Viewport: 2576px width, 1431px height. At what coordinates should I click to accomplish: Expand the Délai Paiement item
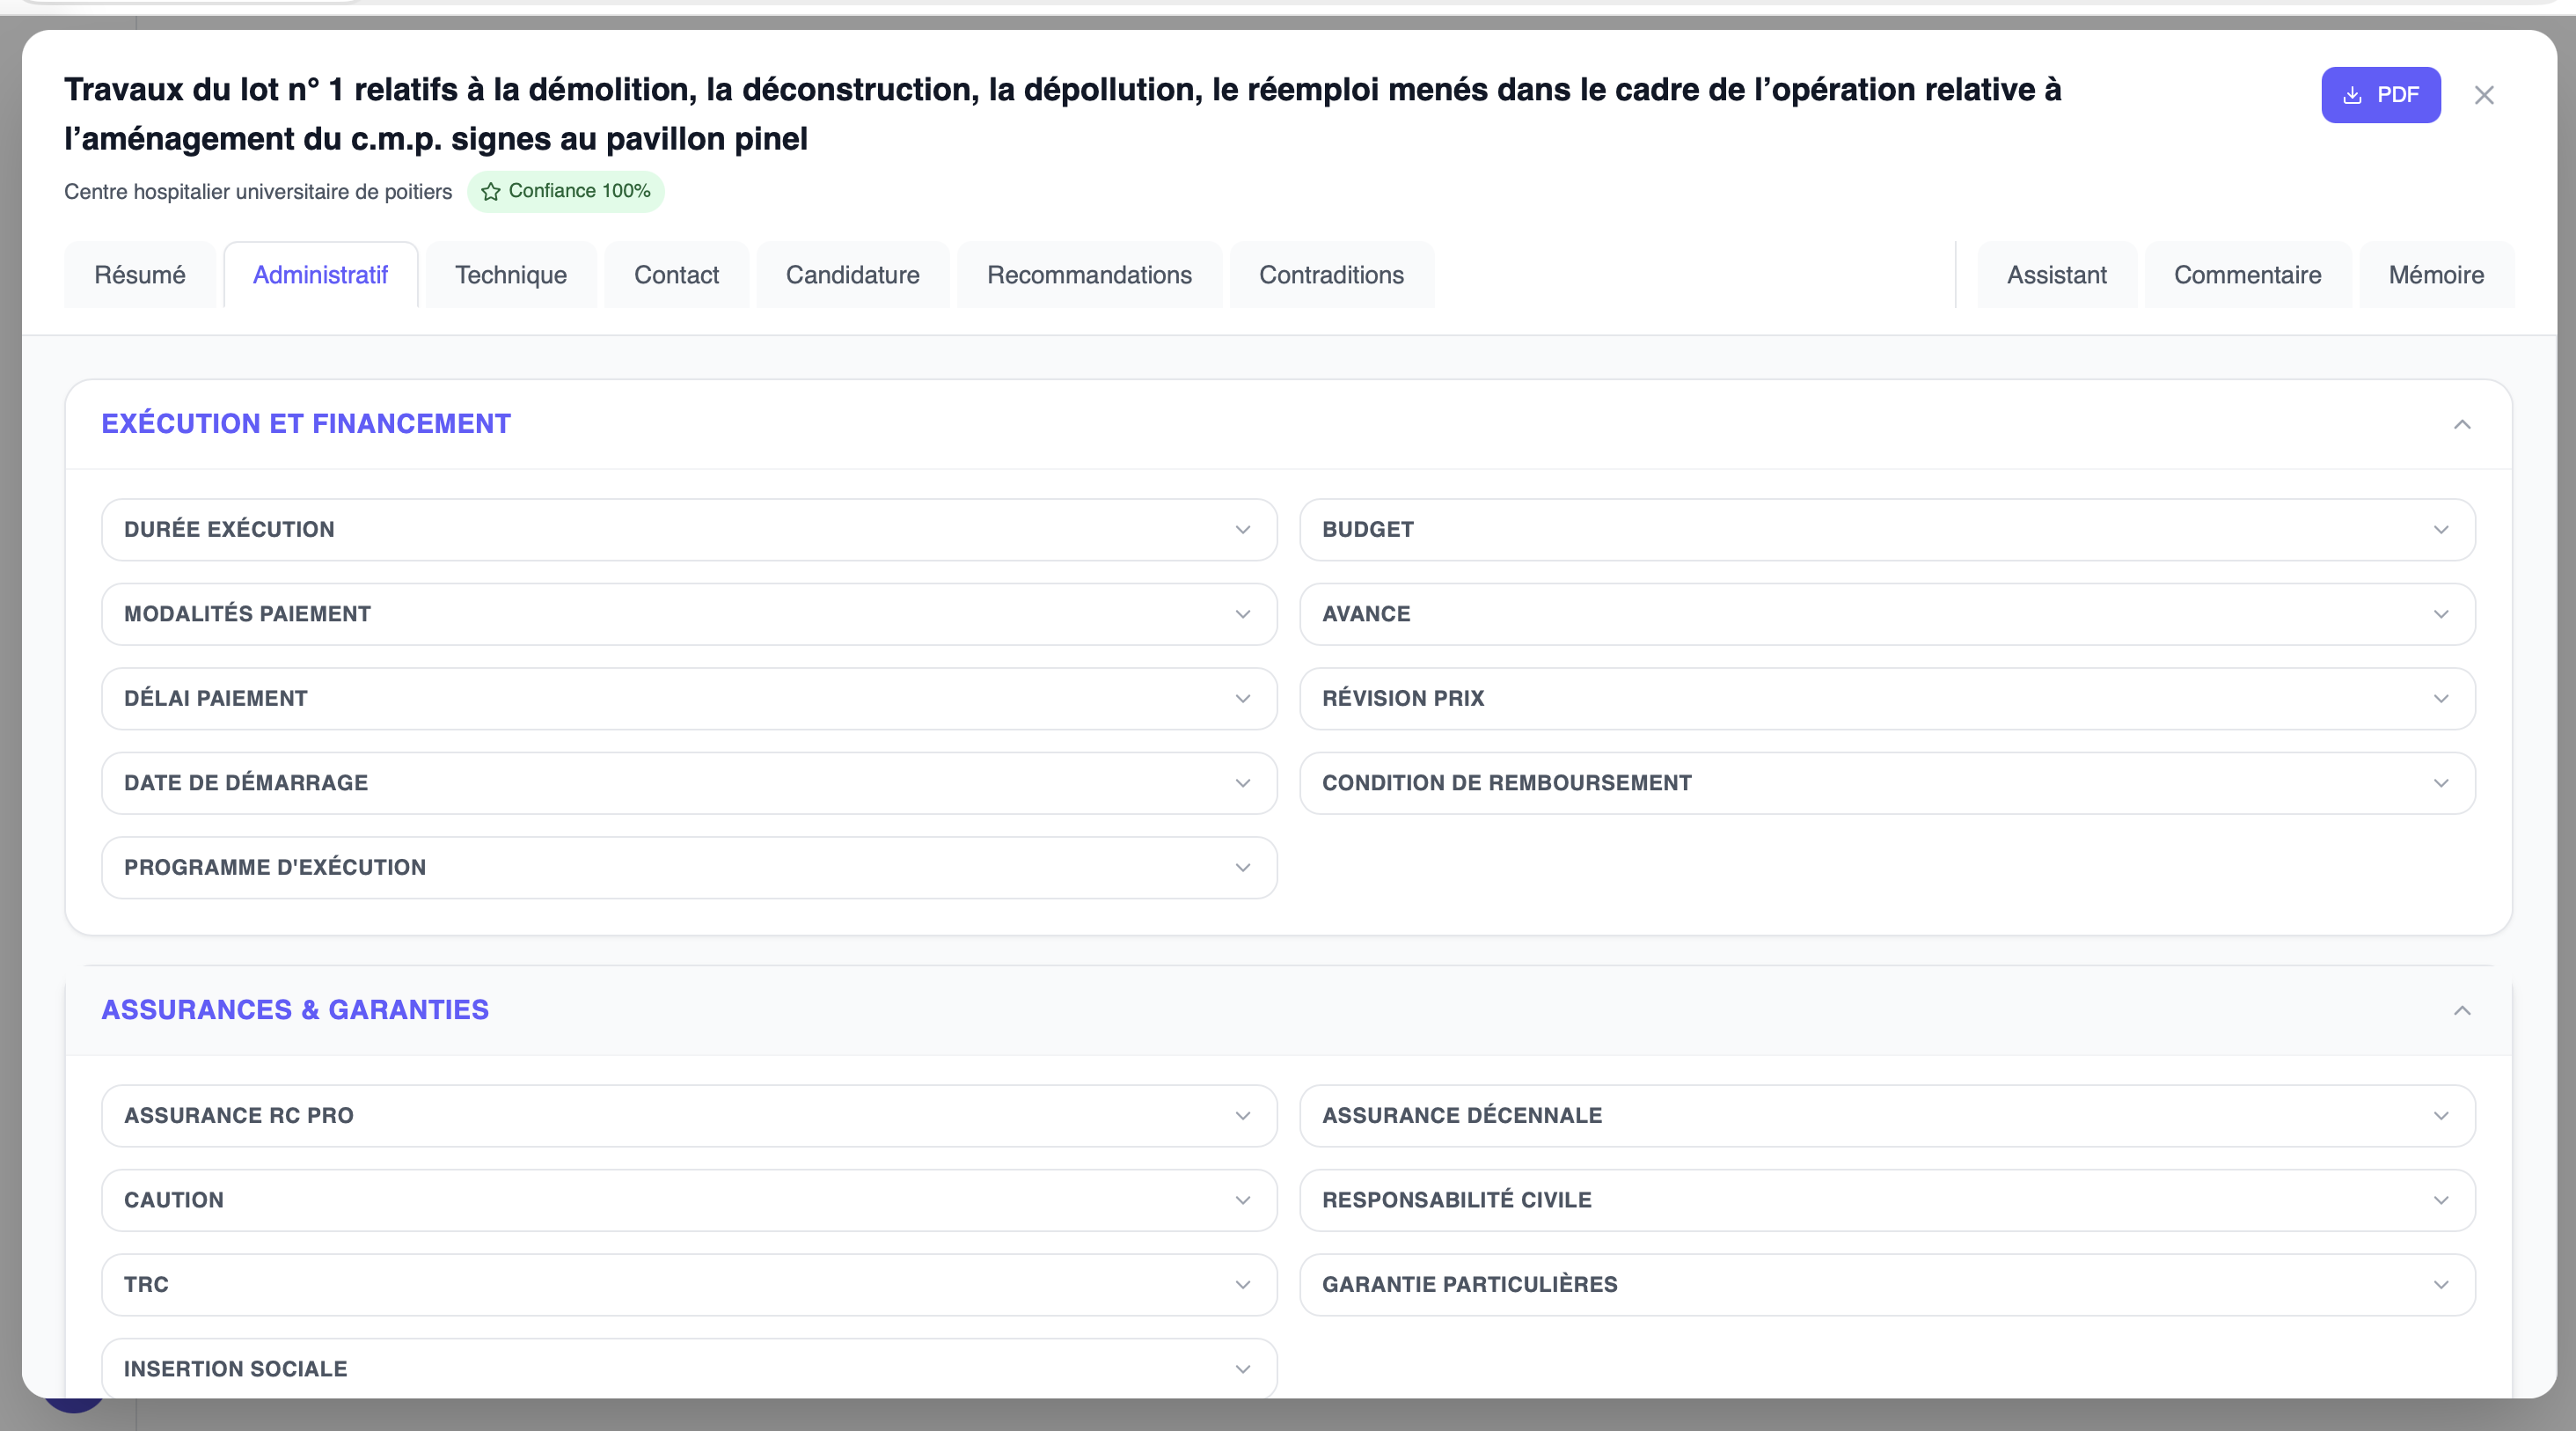689,699
